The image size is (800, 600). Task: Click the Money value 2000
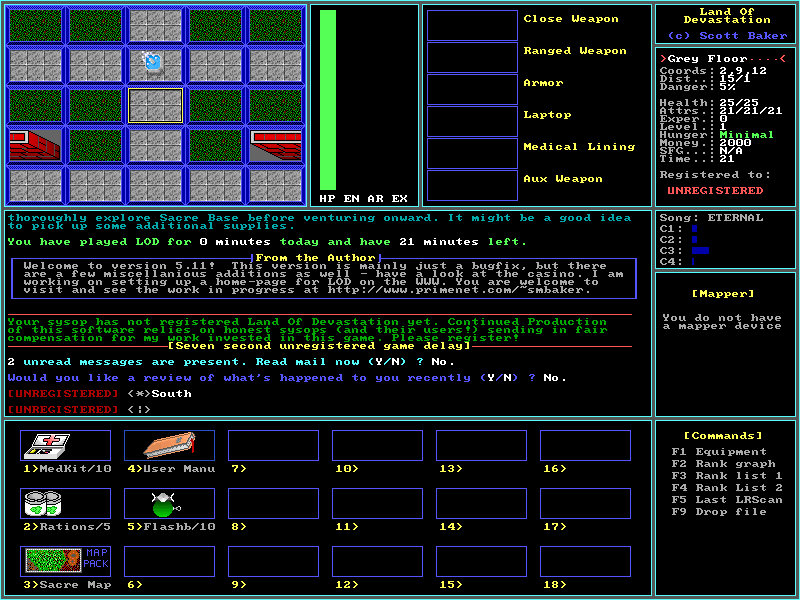coord(735,143)
